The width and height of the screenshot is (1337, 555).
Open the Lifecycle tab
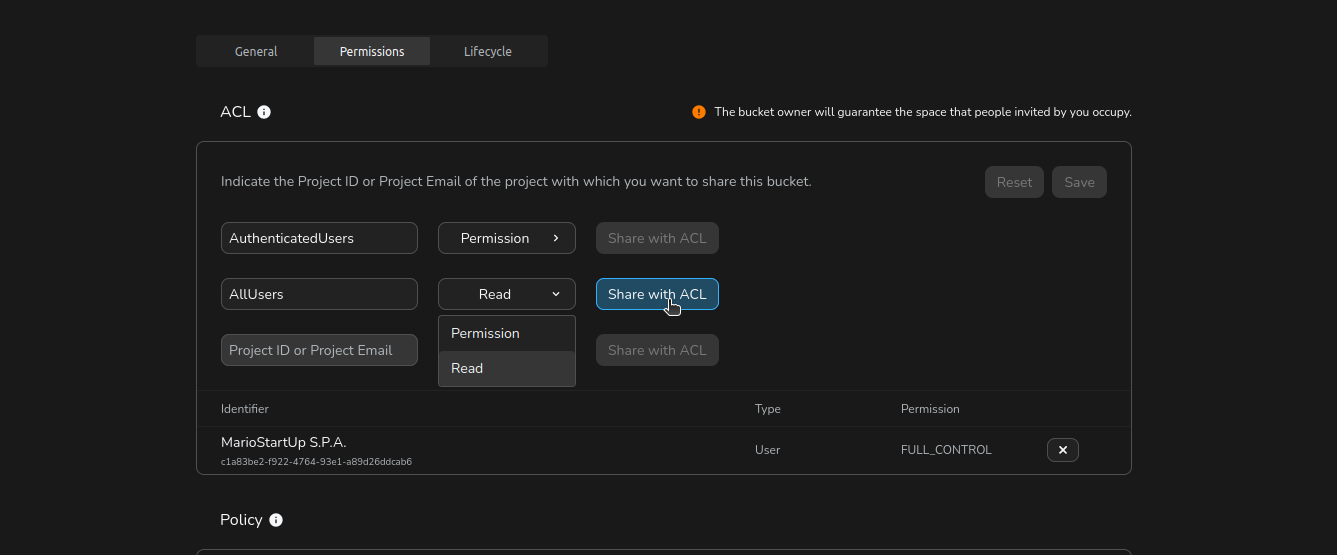(x=488, y=51)
